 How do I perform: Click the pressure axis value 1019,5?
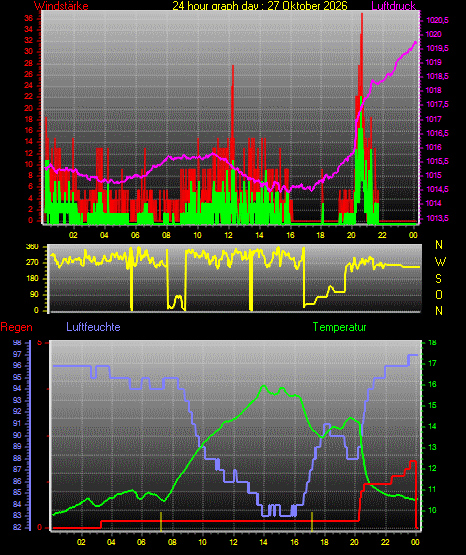pyautogui.click(x=437, y=48)
